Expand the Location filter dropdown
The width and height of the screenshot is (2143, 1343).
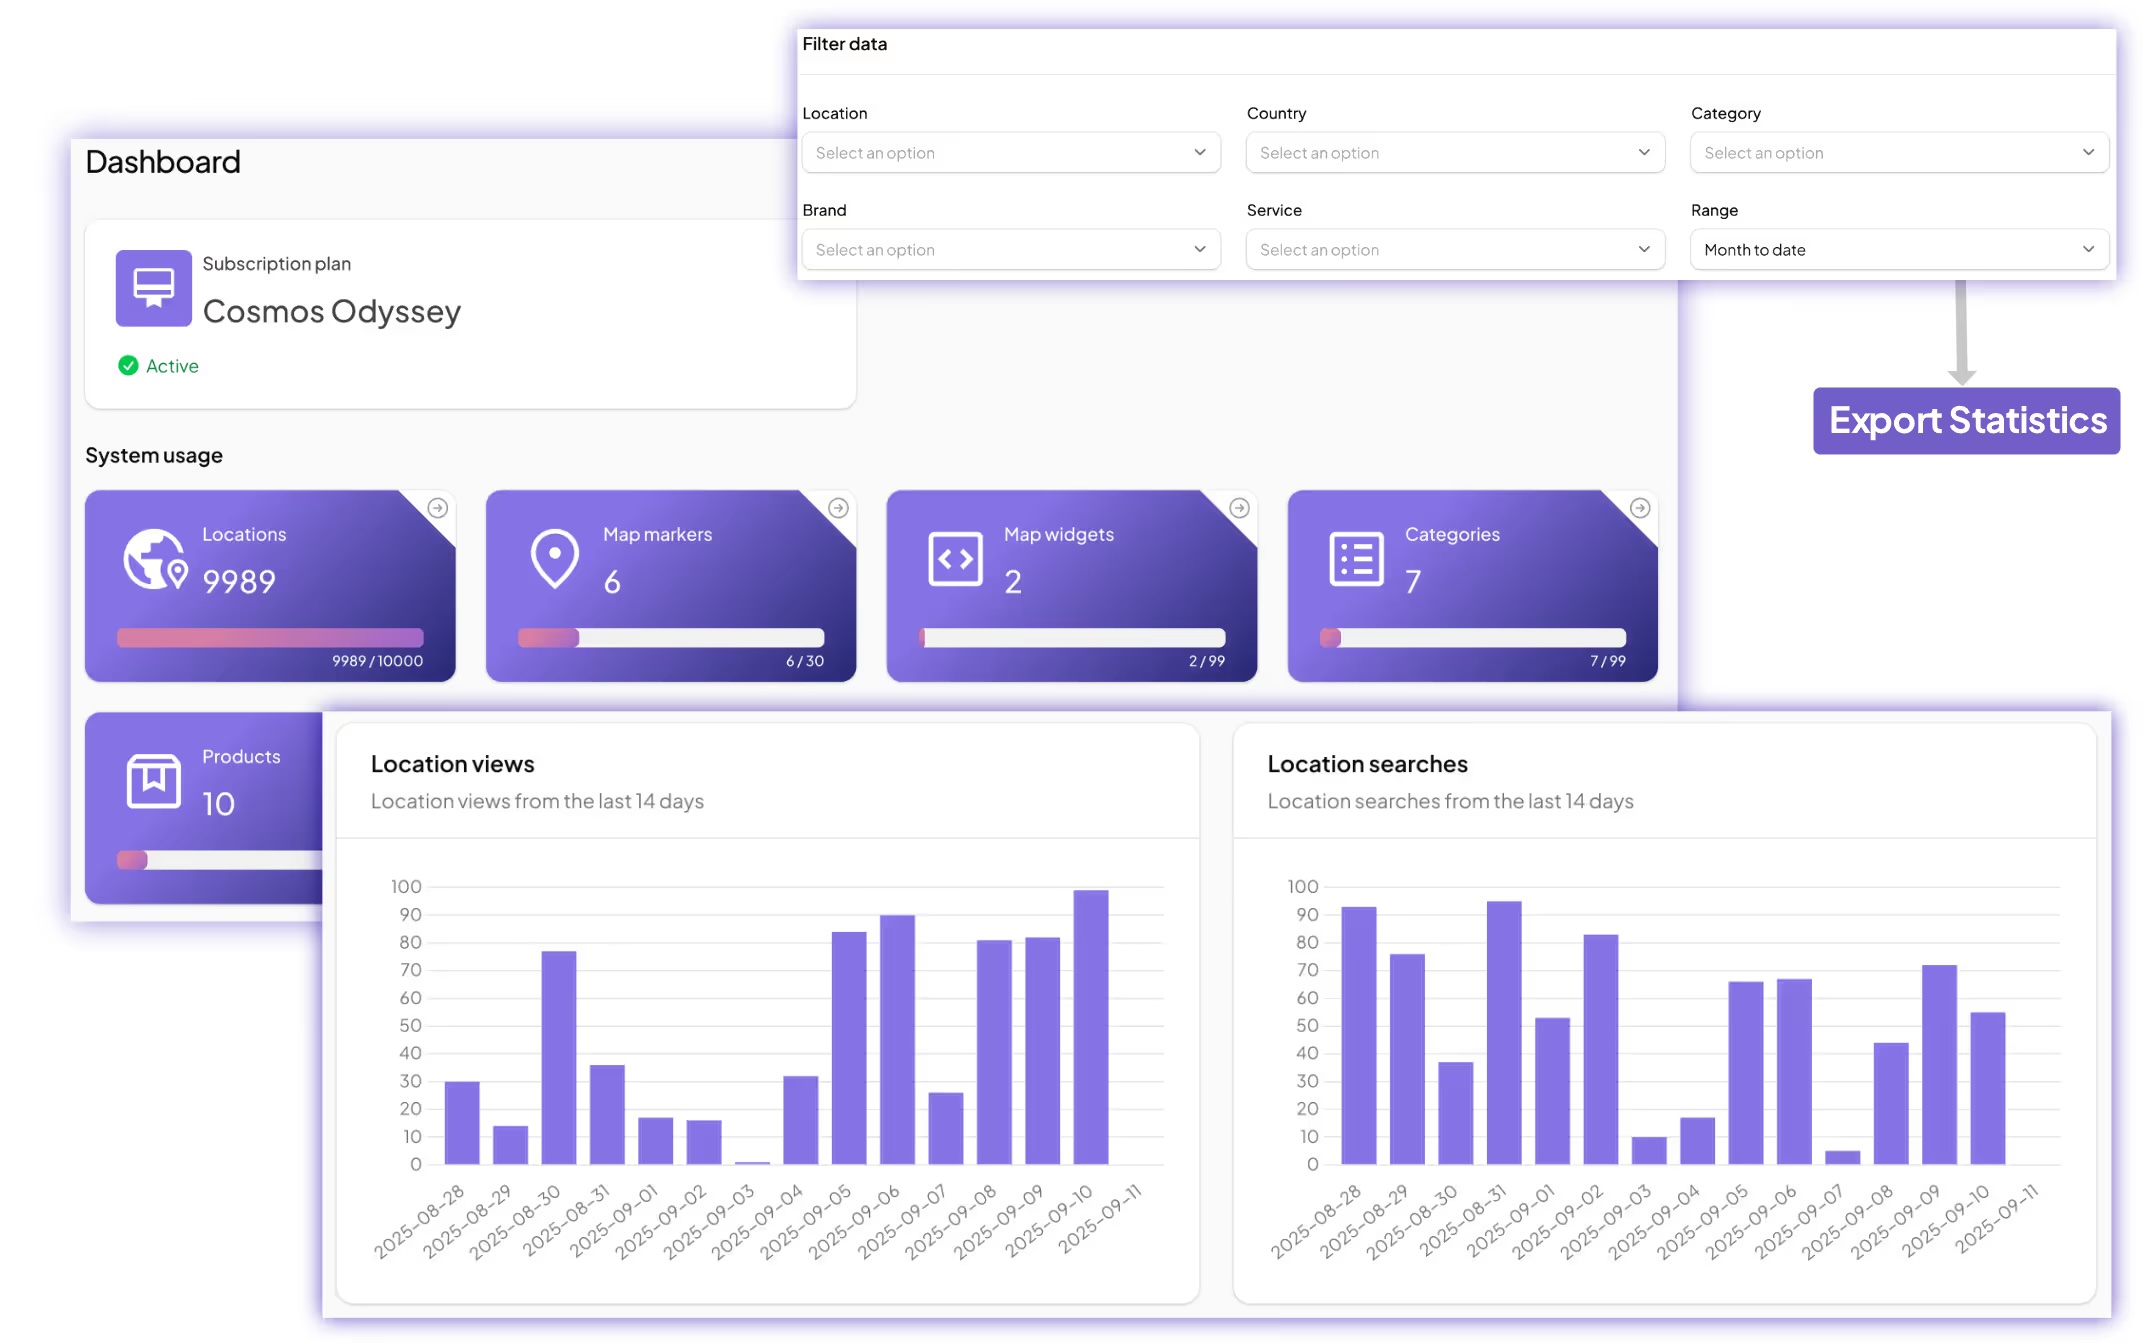[1010, 153]
